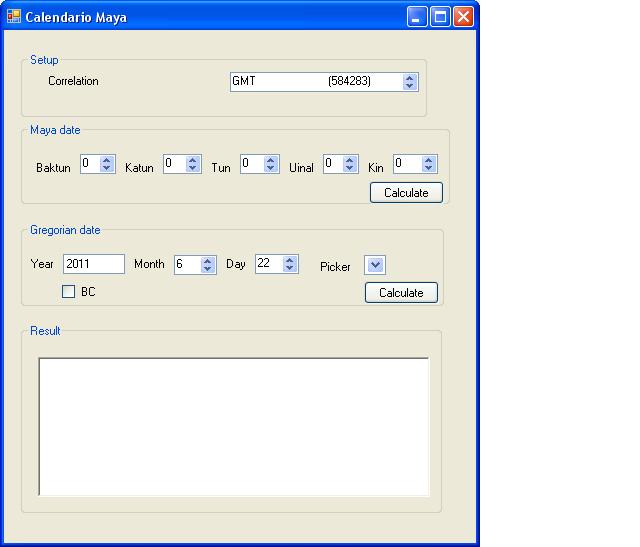The image size is (640, 547).
Task: Minimize the Calendario Maya window
Action: pyautogui.click(x=417, y=17)
